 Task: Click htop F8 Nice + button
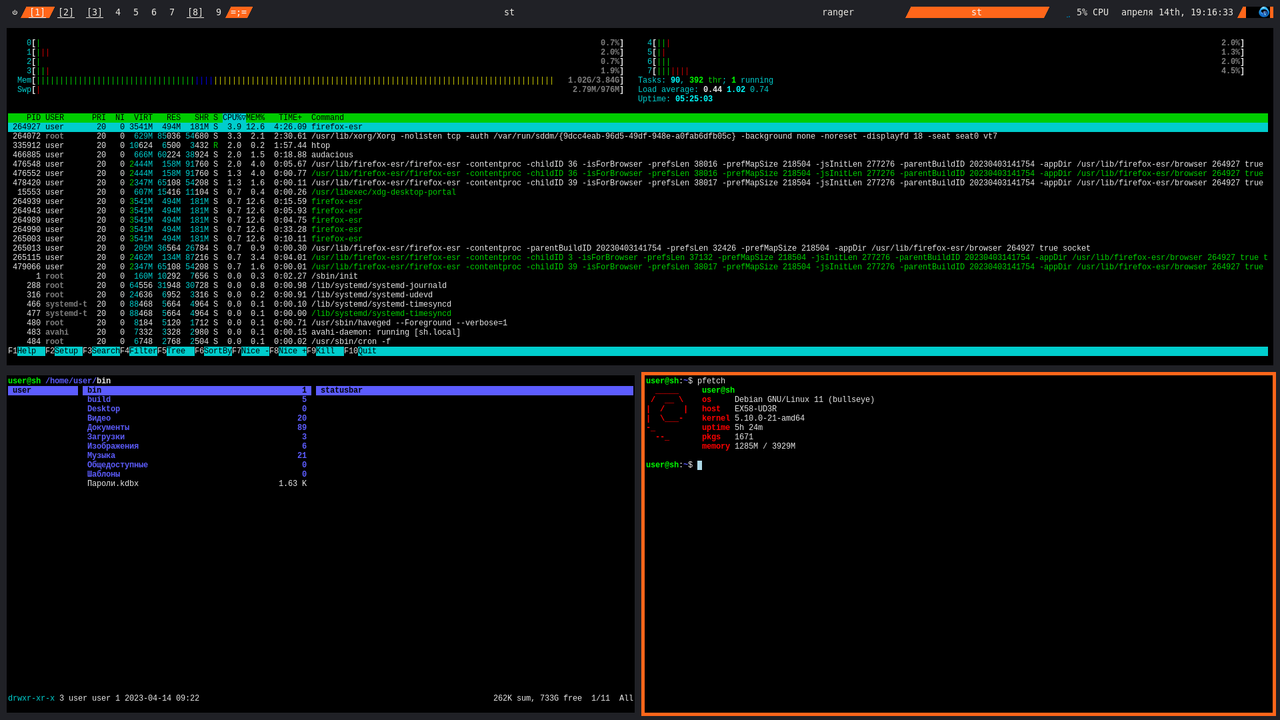click(x=288, y=351)
